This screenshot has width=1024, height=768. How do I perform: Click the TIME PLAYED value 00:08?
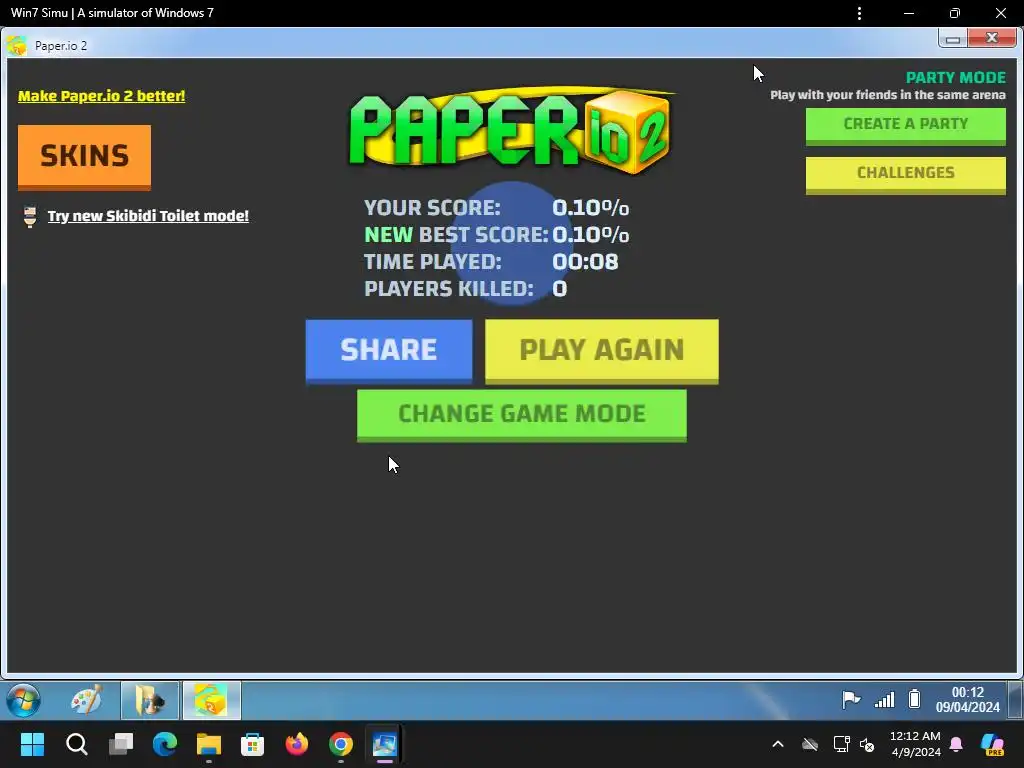coord(585,262)
